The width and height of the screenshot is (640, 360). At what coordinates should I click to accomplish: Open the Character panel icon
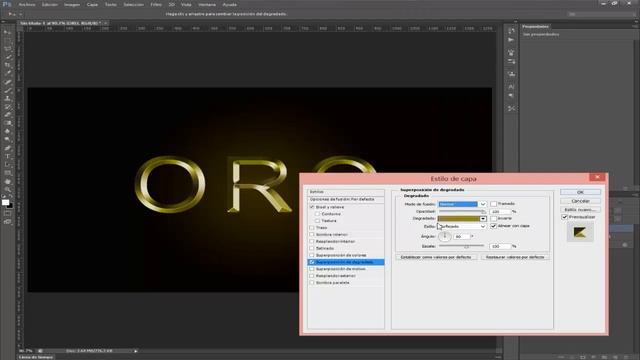click(511, 87)
